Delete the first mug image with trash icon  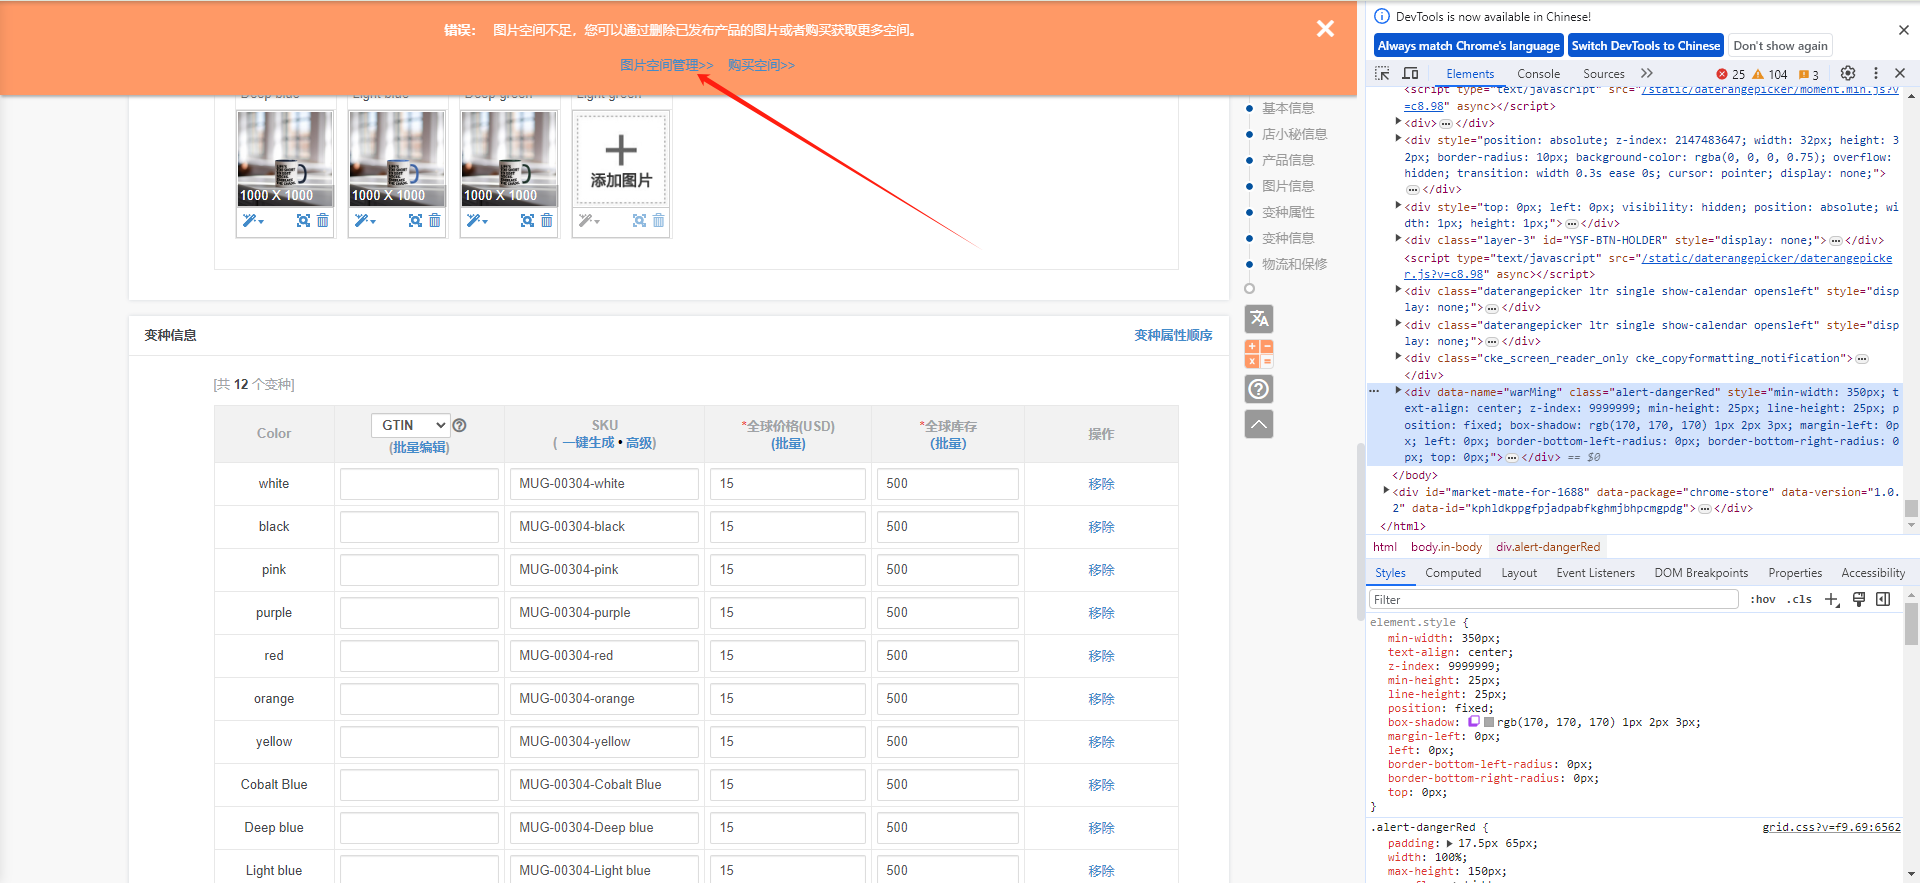pyautogui.click(x=322, y=220)
